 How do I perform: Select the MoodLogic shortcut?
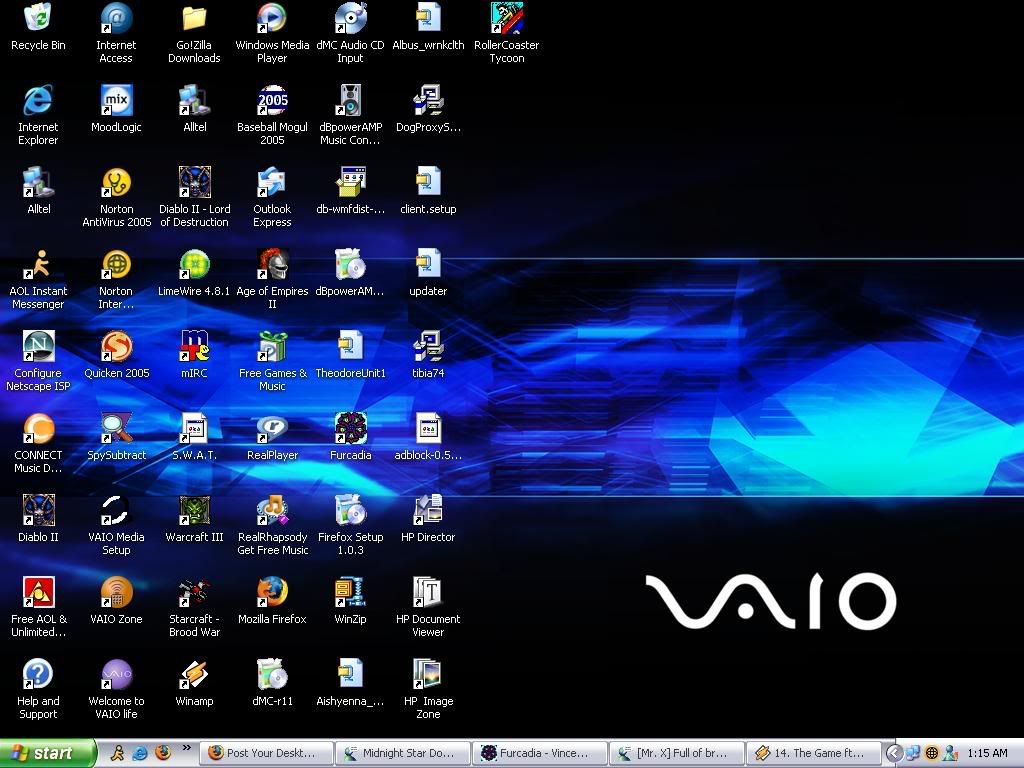coord(116,101)
